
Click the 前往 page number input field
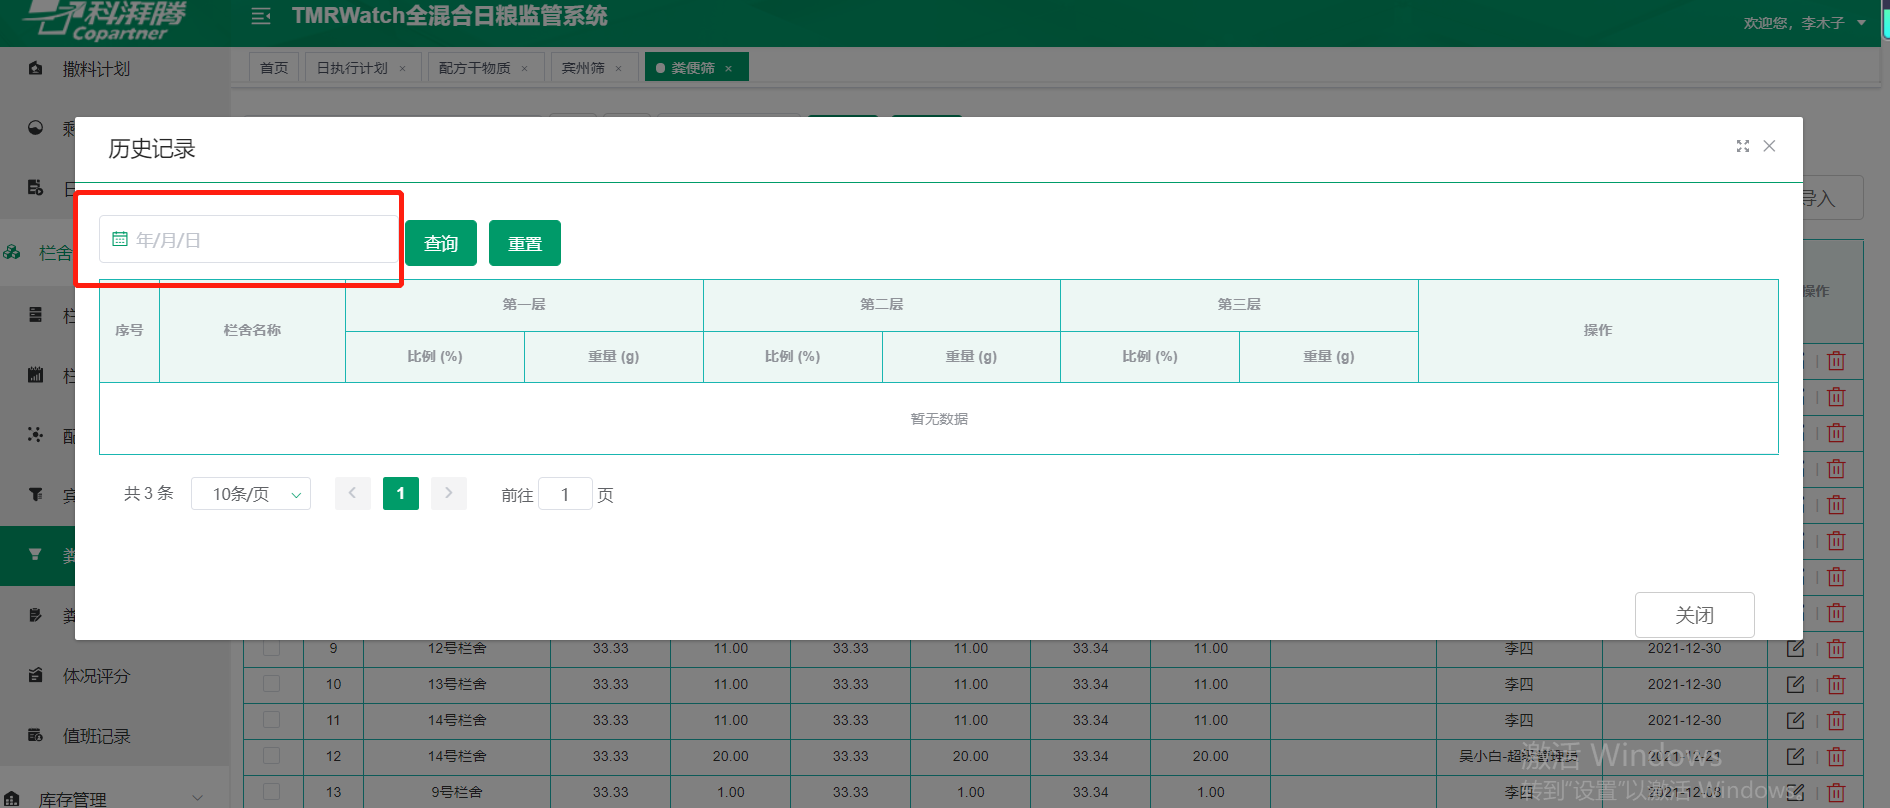point(565,494)
